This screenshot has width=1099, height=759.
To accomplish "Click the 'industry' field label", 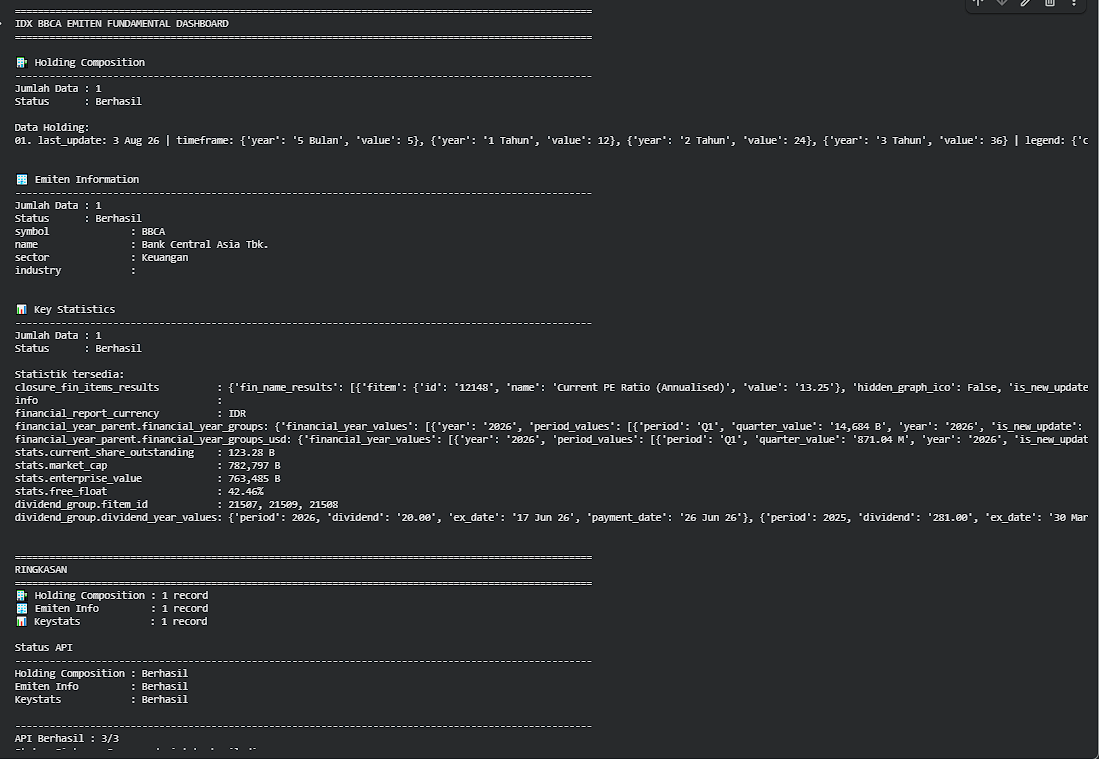I will click(x=38, y=271).
